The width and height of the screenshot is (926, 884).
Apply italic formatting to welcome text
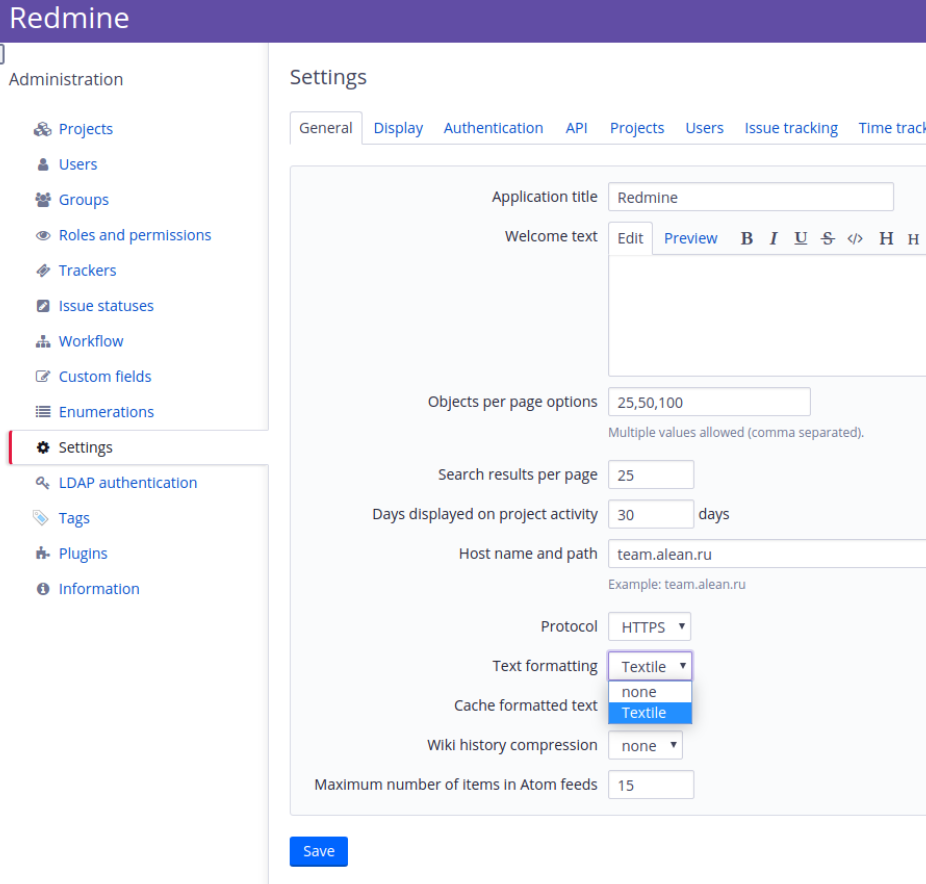(x=774, y=239)
